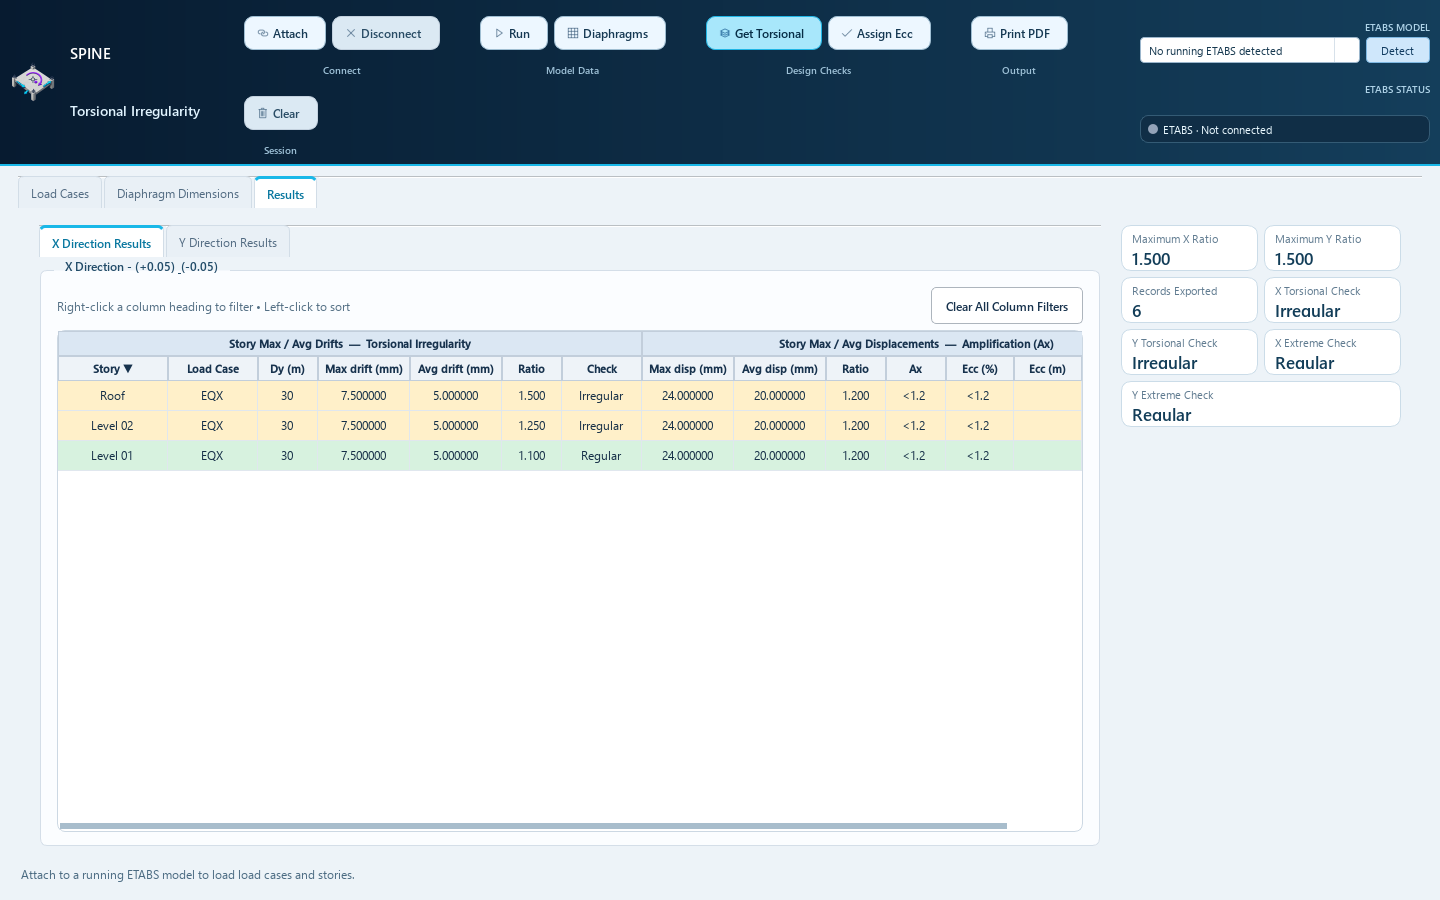Click the Disconnect button
The width and height of the screenshot is (1440, 900).
point(385,33)
